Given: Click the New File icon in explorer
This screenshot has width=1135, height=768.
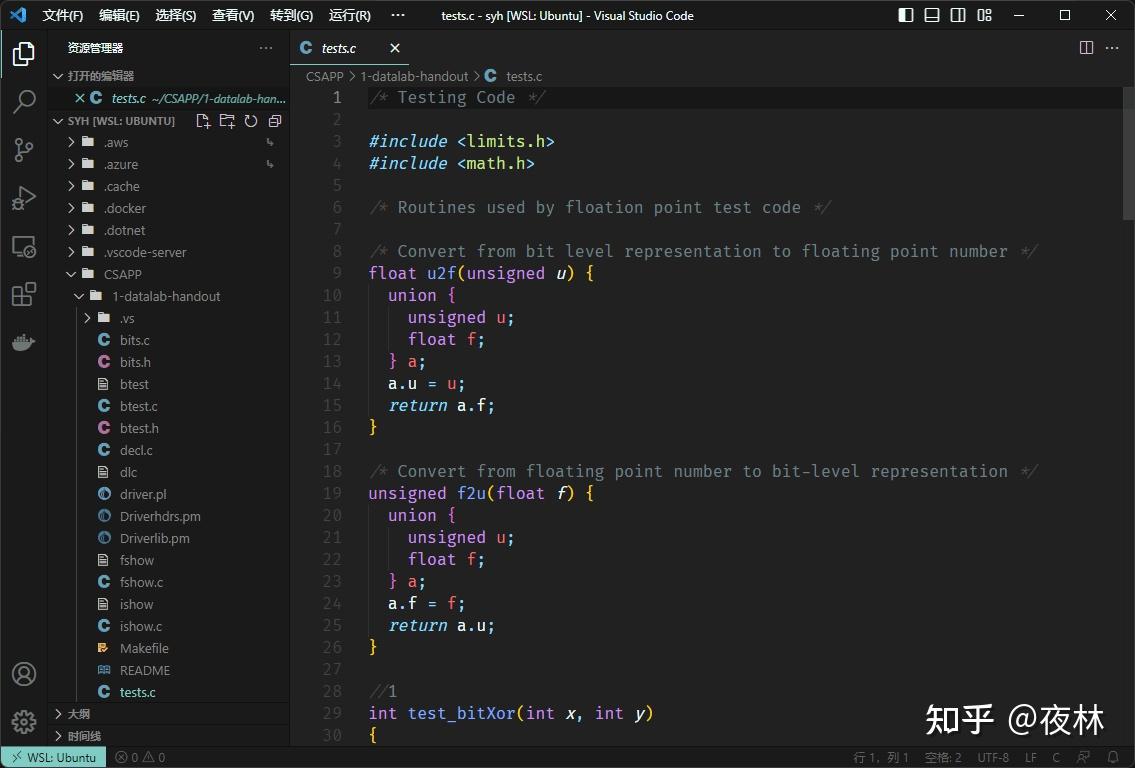Looking at the screenshot, I should [x=203, y=121].
